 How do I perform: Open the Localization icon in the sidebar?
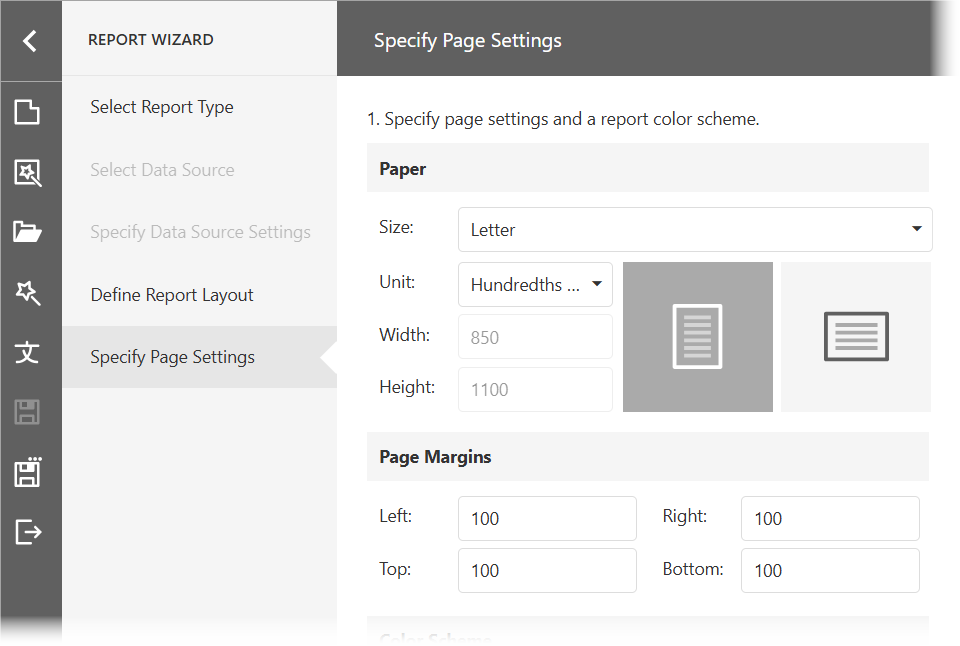coord(28,352)
